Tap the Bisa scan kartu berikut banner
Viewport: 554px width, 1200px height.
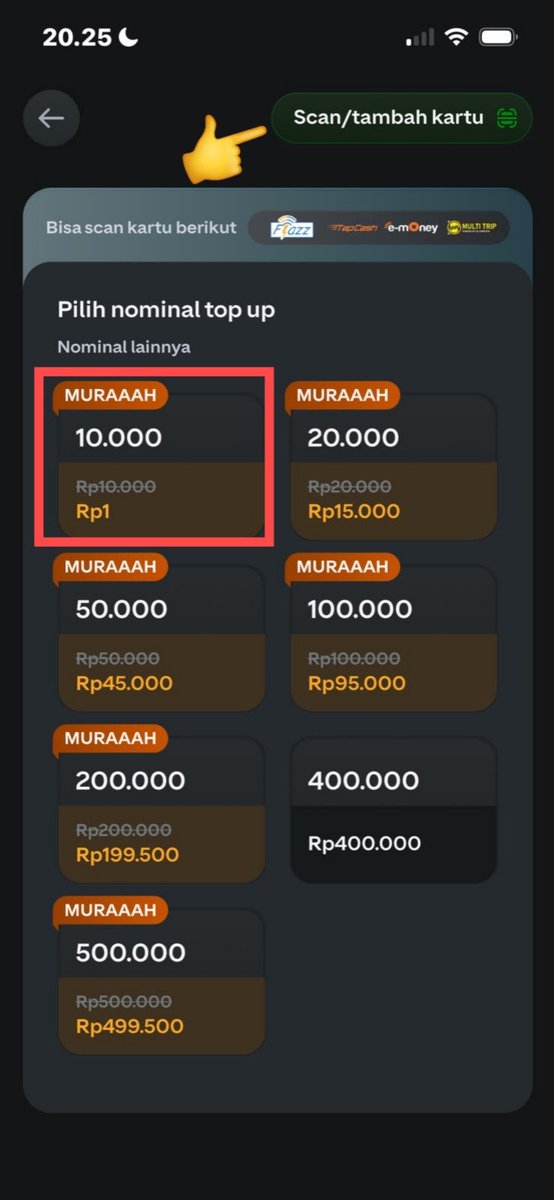tap(277, 228)
